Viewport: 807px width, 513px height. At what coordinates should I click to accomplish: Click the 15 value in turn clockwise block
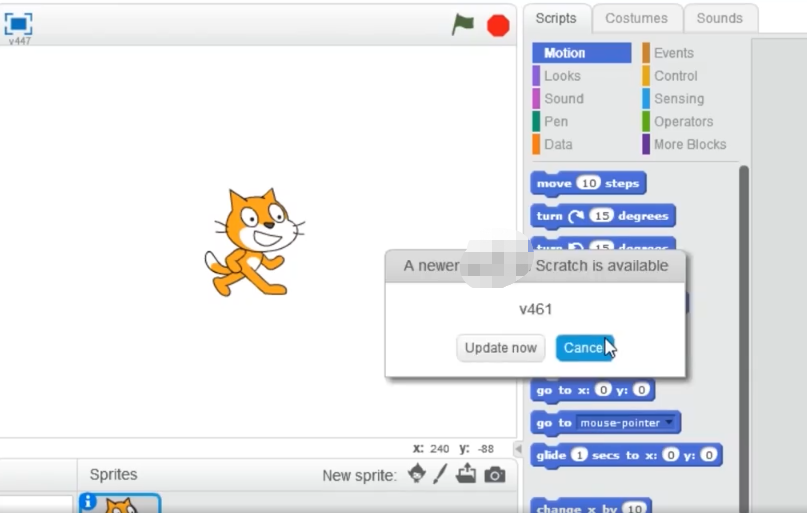coord(602,216)
